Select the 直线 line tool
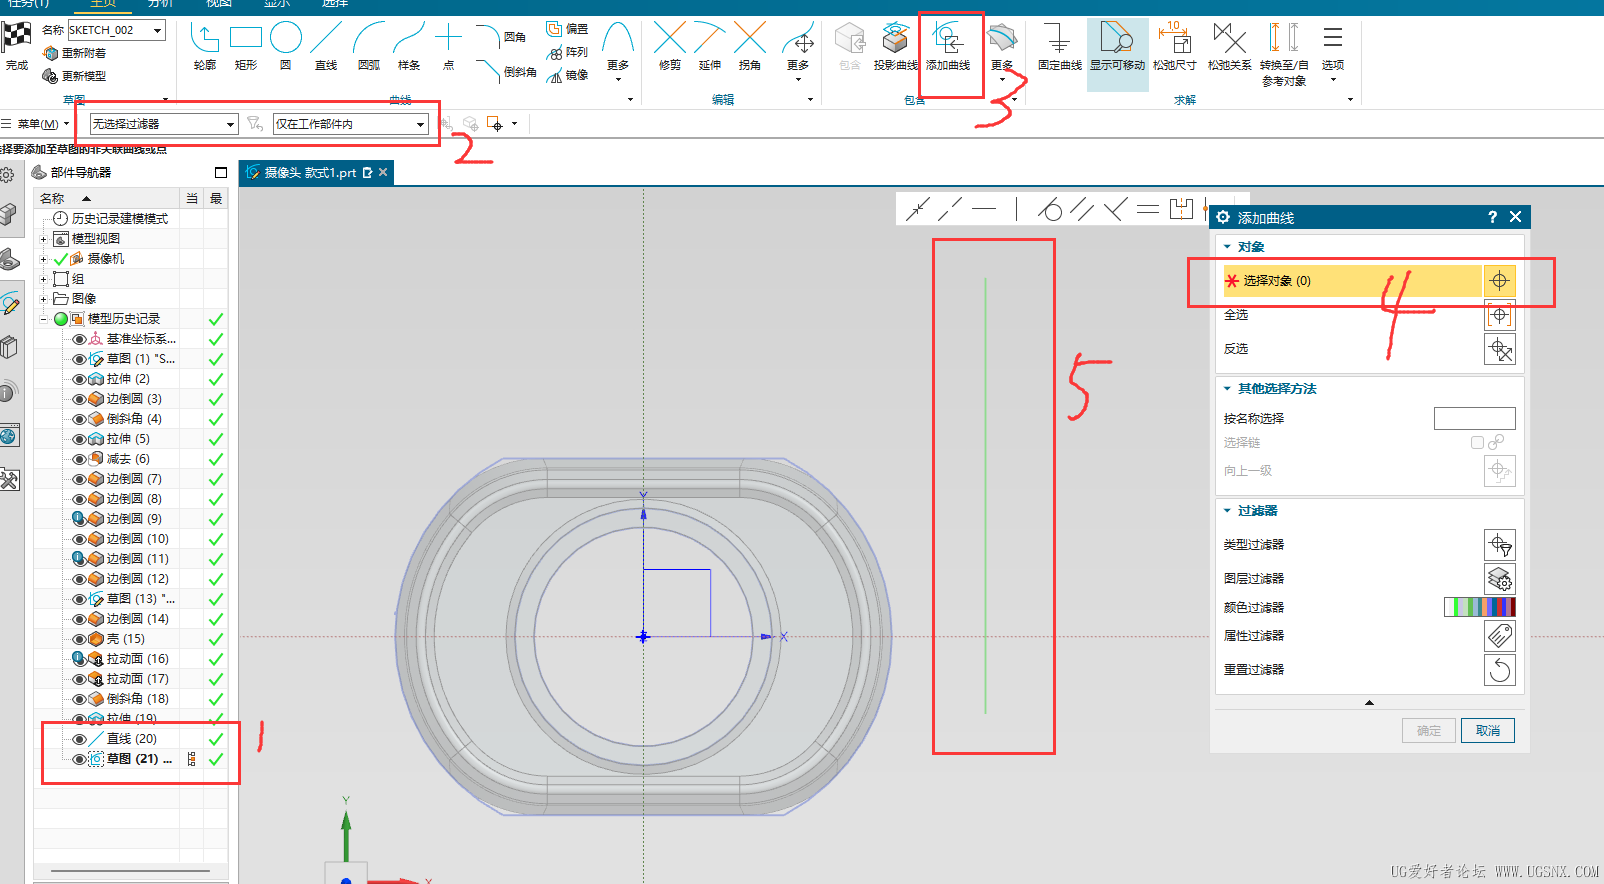The image size is (1604, 884). coord(326,39)
